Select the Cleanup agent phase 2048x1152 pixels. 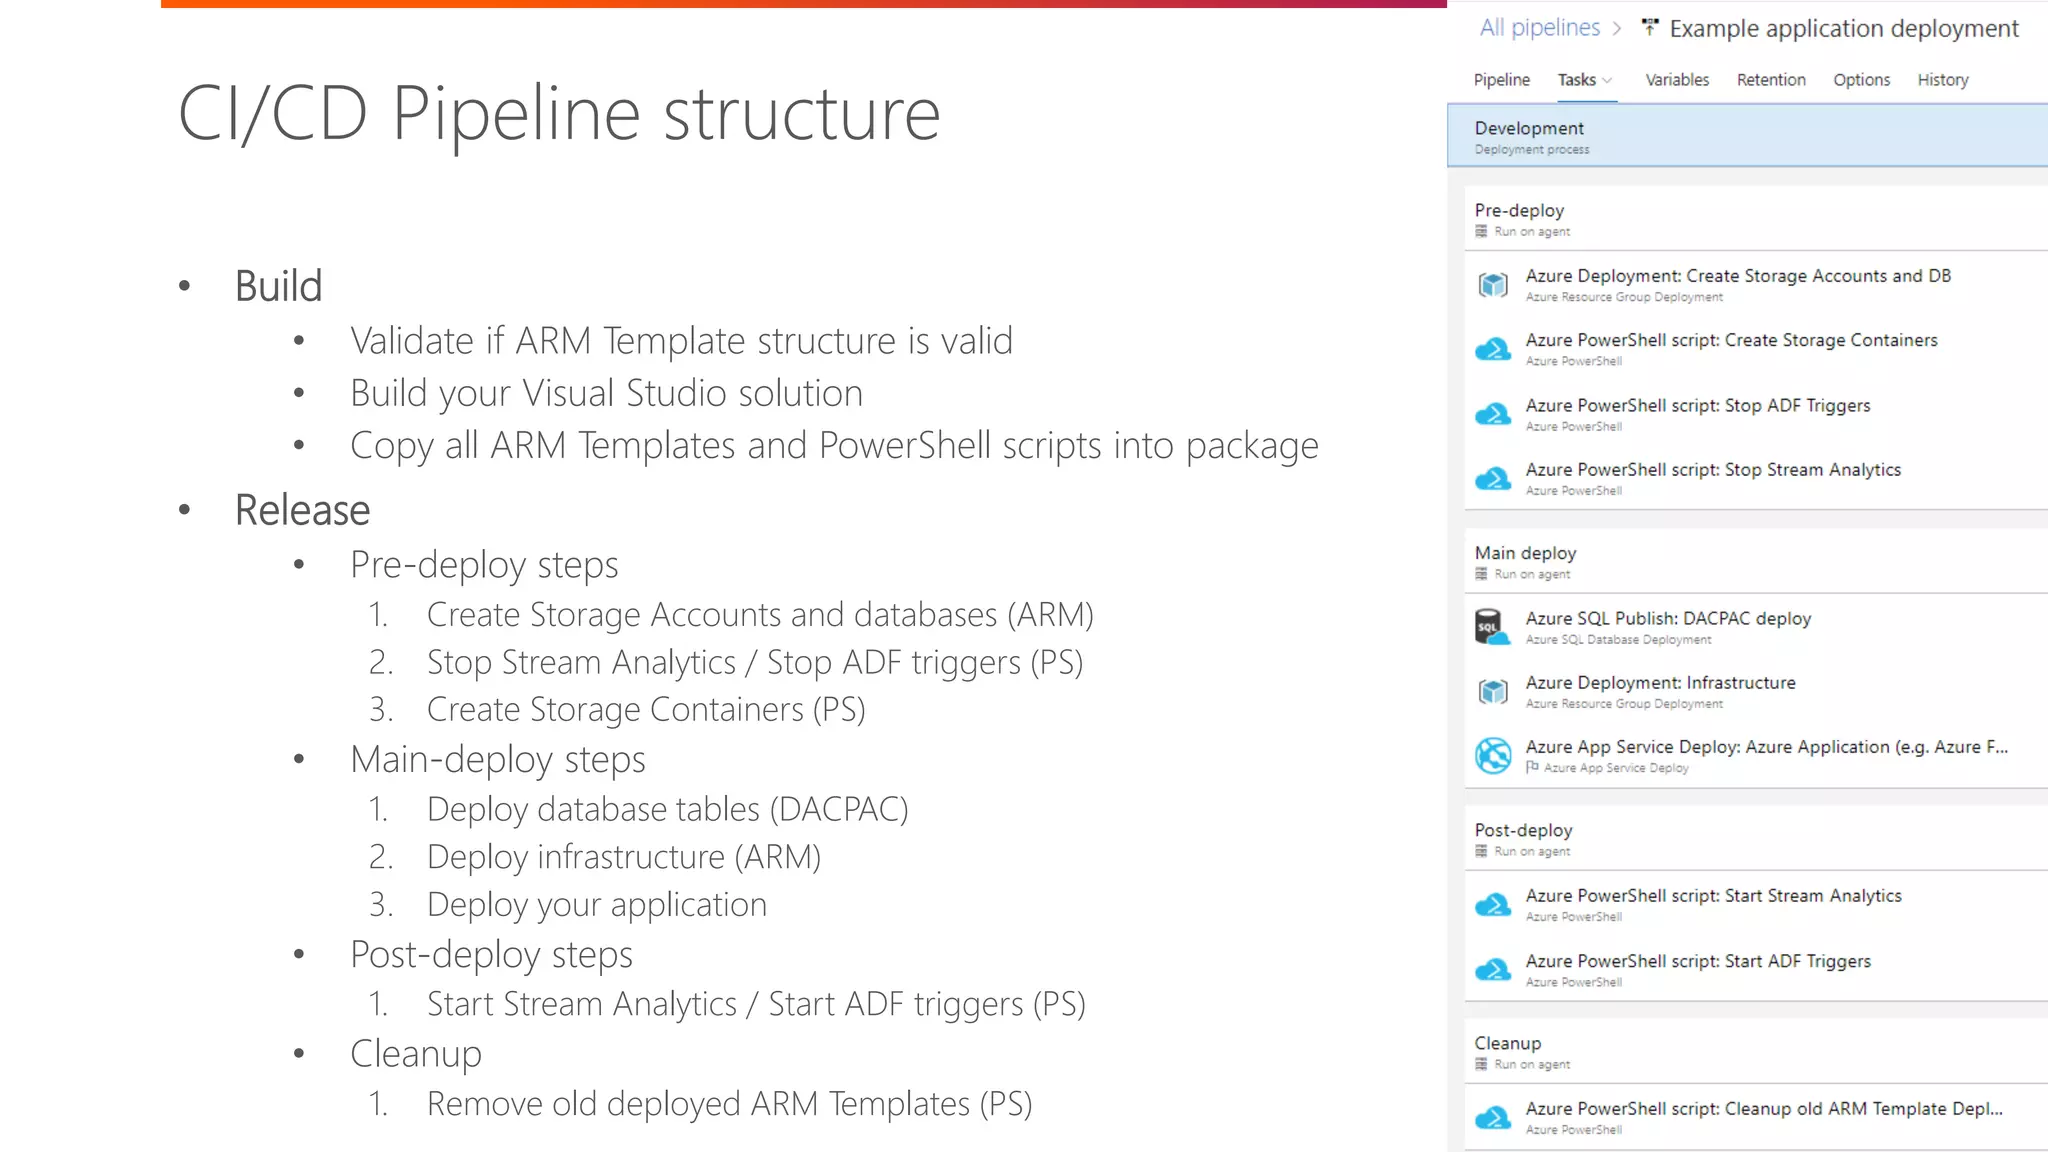click(1756, 1052)
